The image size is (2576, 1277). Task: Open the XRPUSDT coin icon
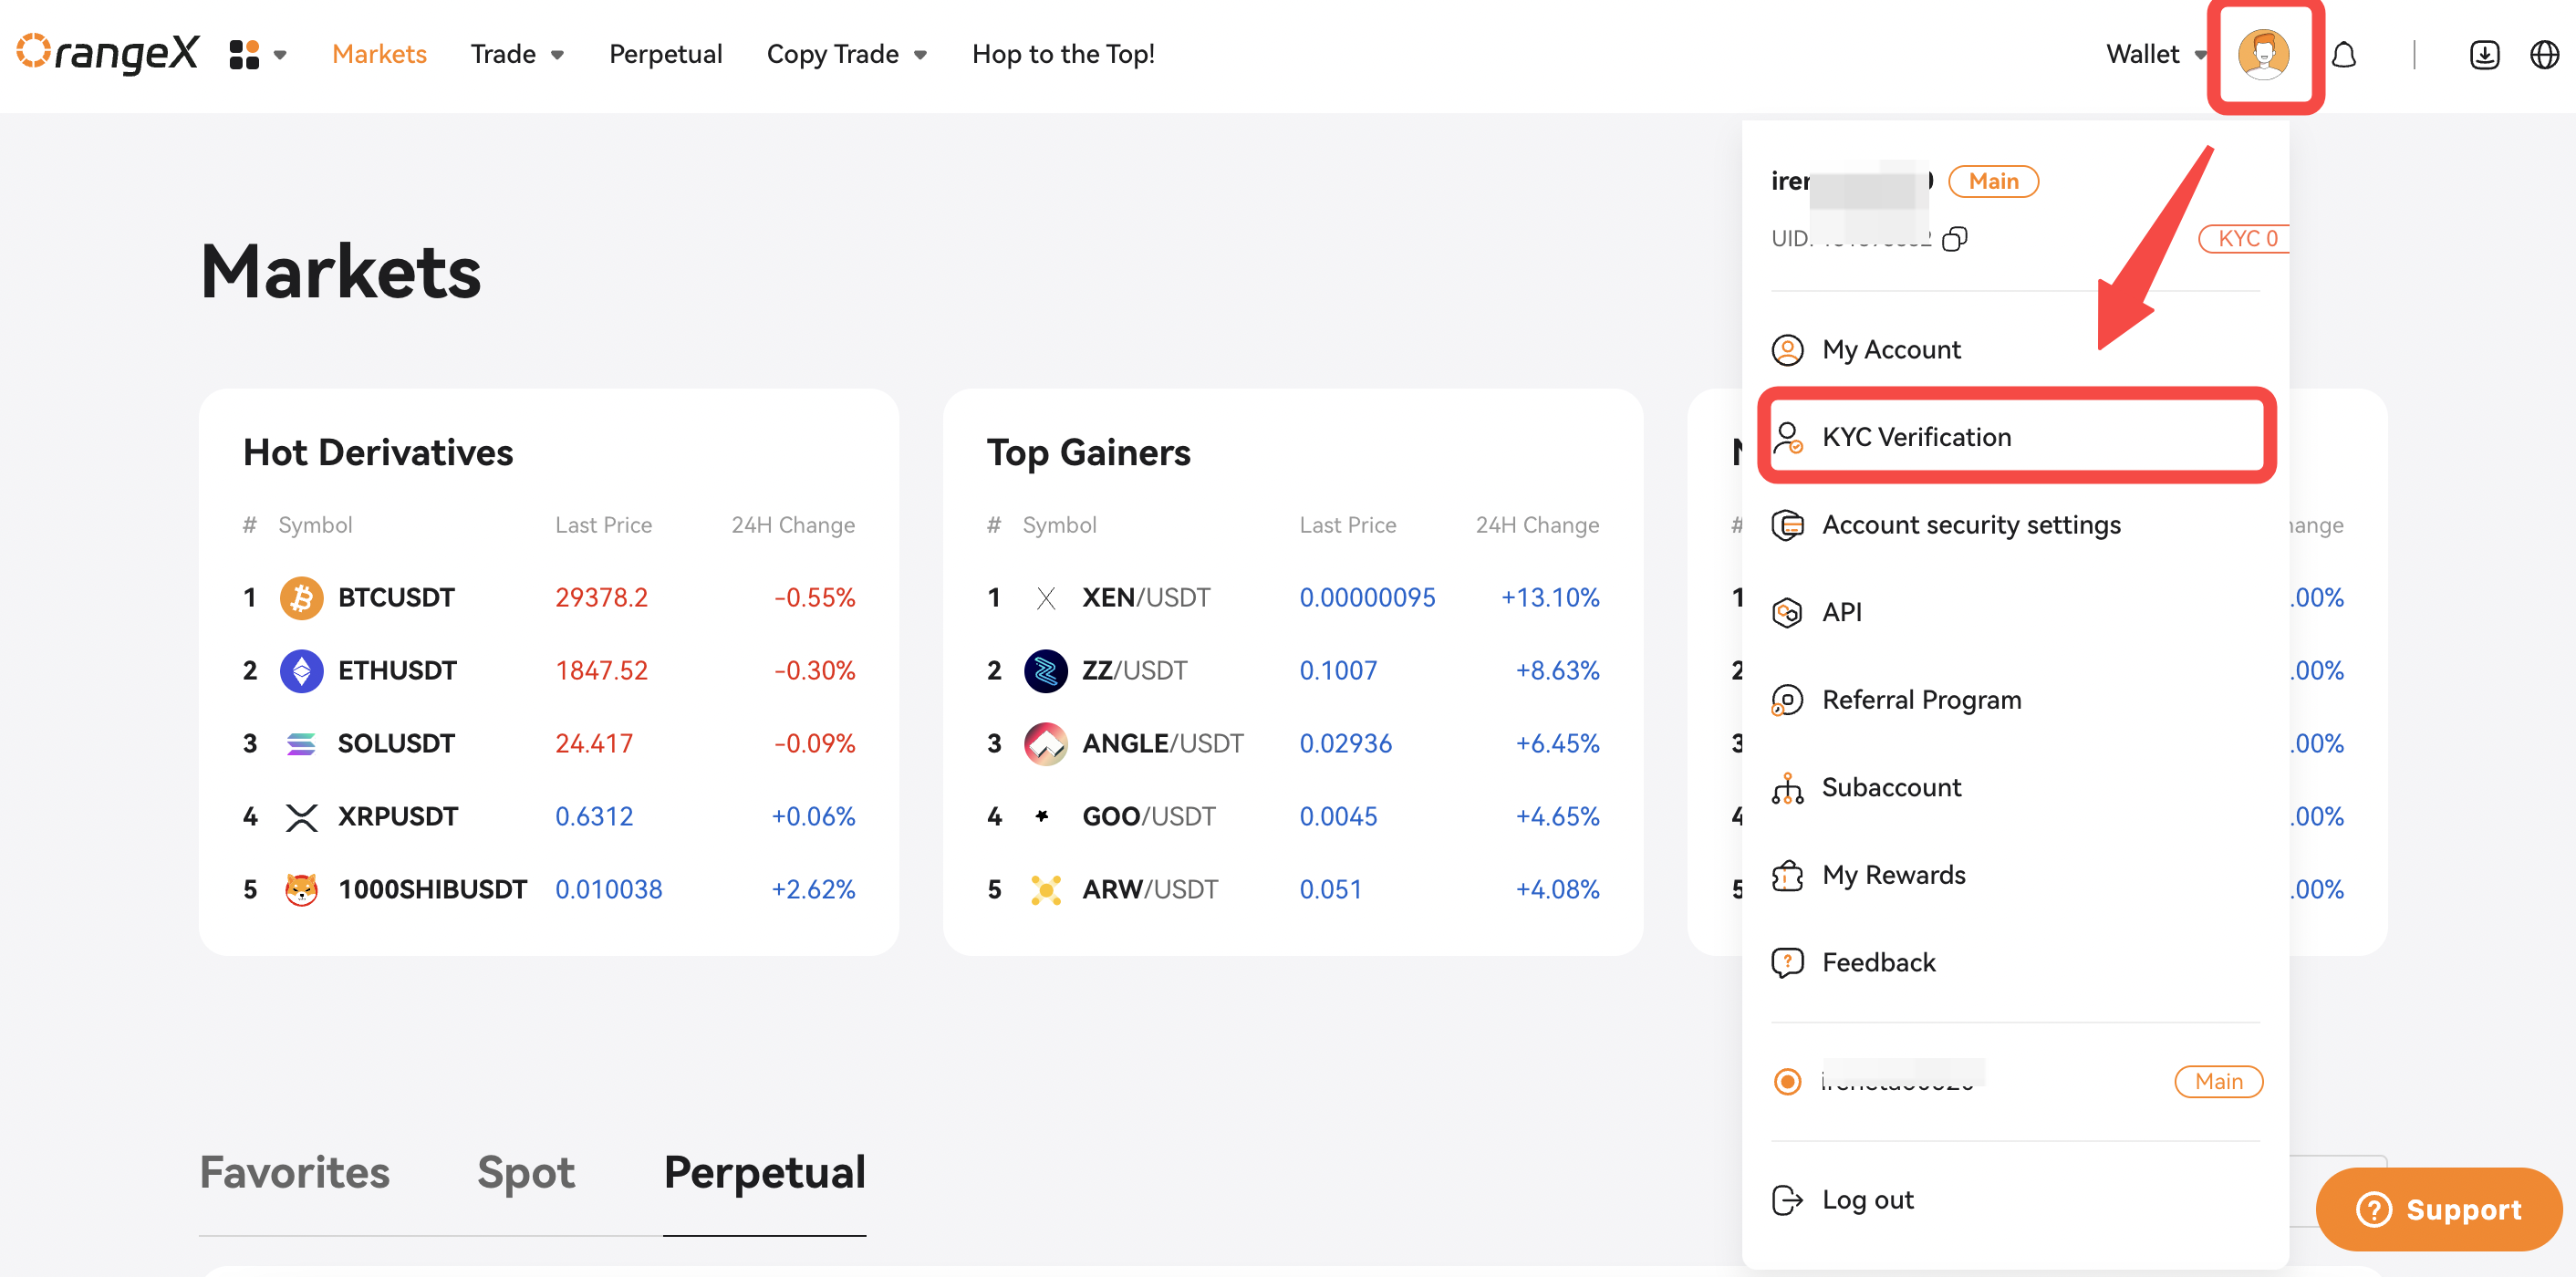pos(301,817)
